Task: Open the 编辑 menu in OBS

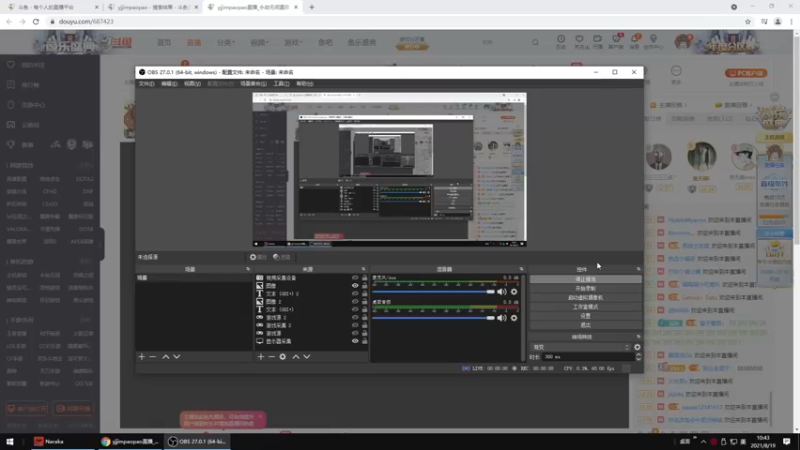Action: point(169,84)
